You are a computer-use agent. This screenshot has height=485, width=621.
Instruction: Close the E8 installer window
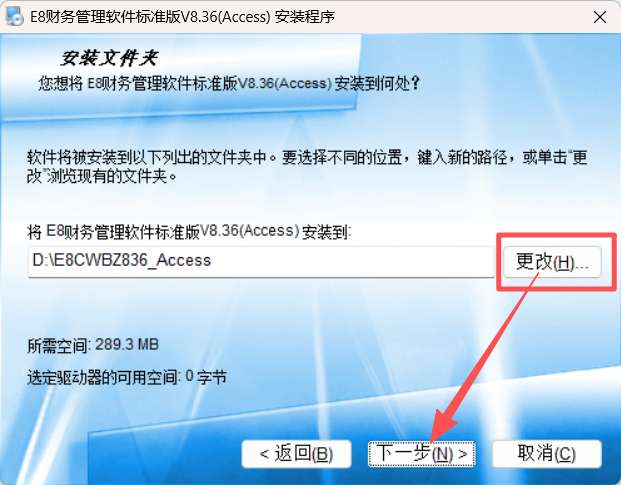point(600,17)
